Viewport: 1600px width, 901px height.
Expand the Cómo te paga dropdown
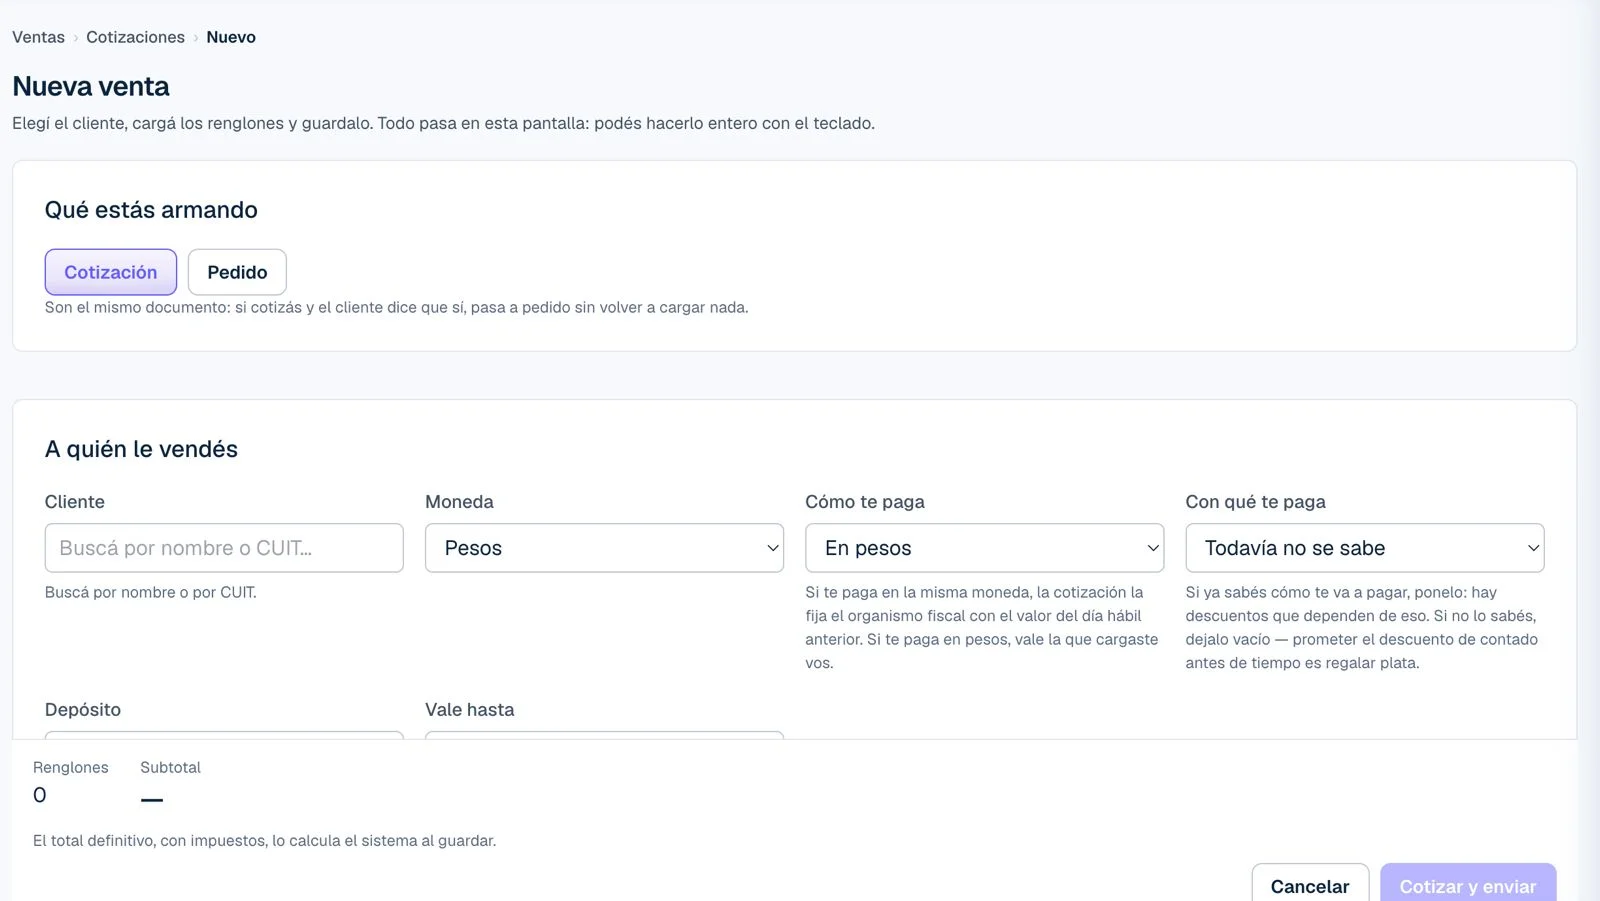pos(984,548)
